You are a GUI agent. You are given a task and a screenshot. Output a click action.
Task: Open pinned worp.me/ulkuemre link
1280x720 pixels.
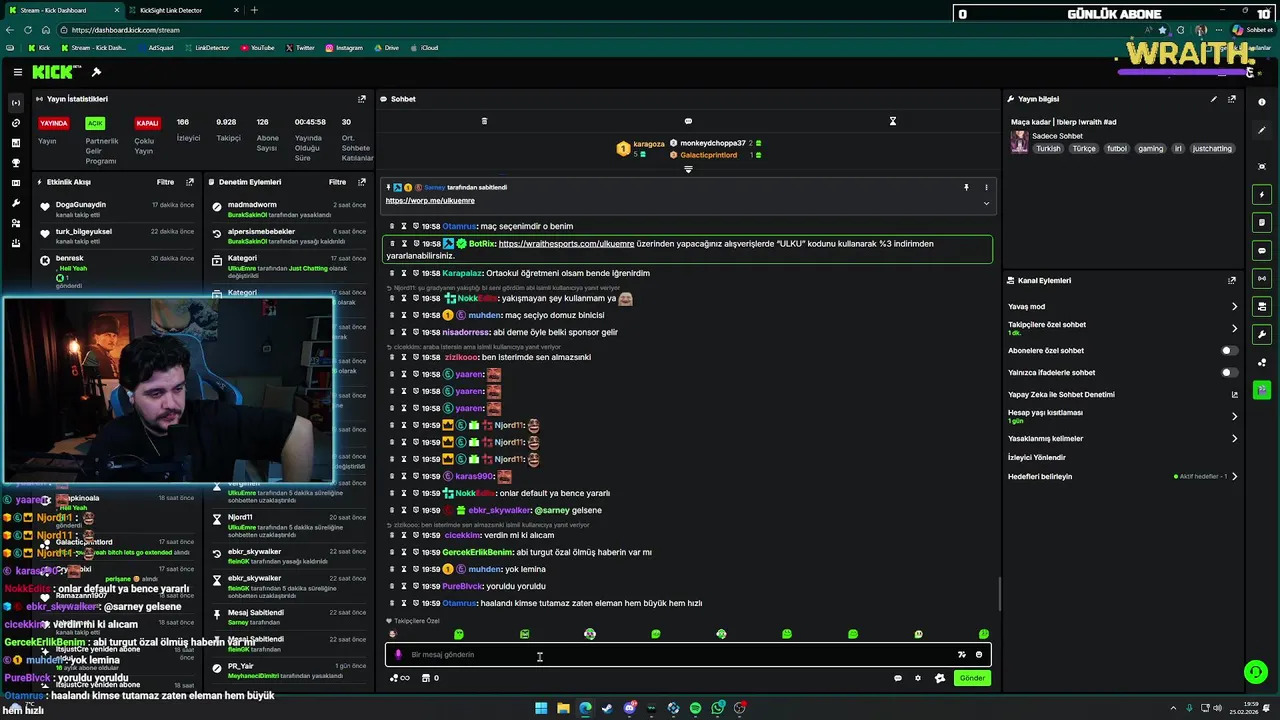click(x=430, y=201)
